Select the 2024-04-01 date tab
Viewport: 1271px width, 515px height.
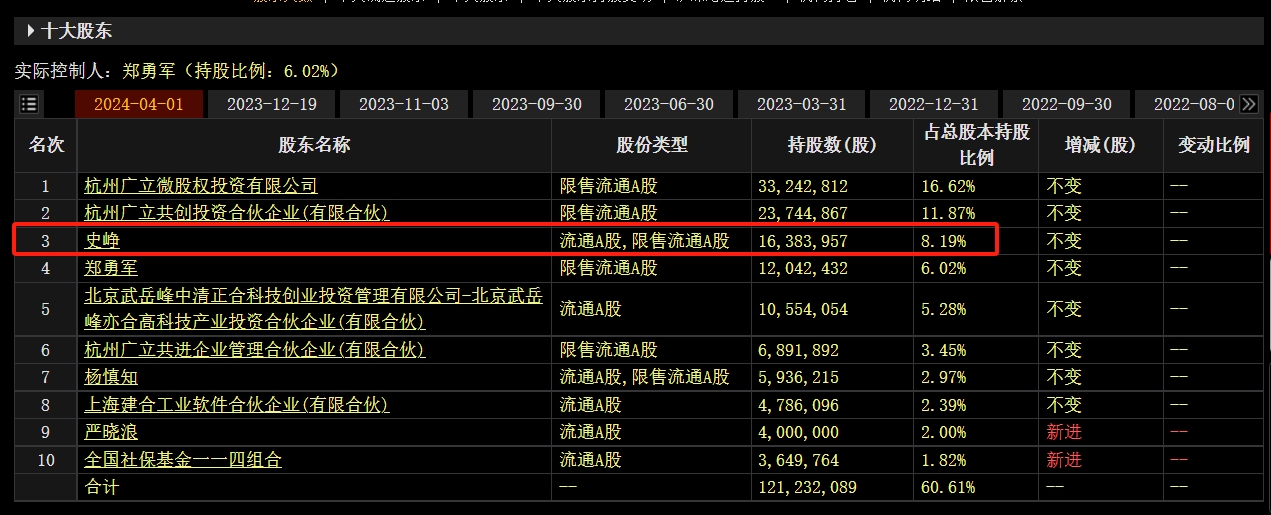pyautogui.click(x=139, y=104)
